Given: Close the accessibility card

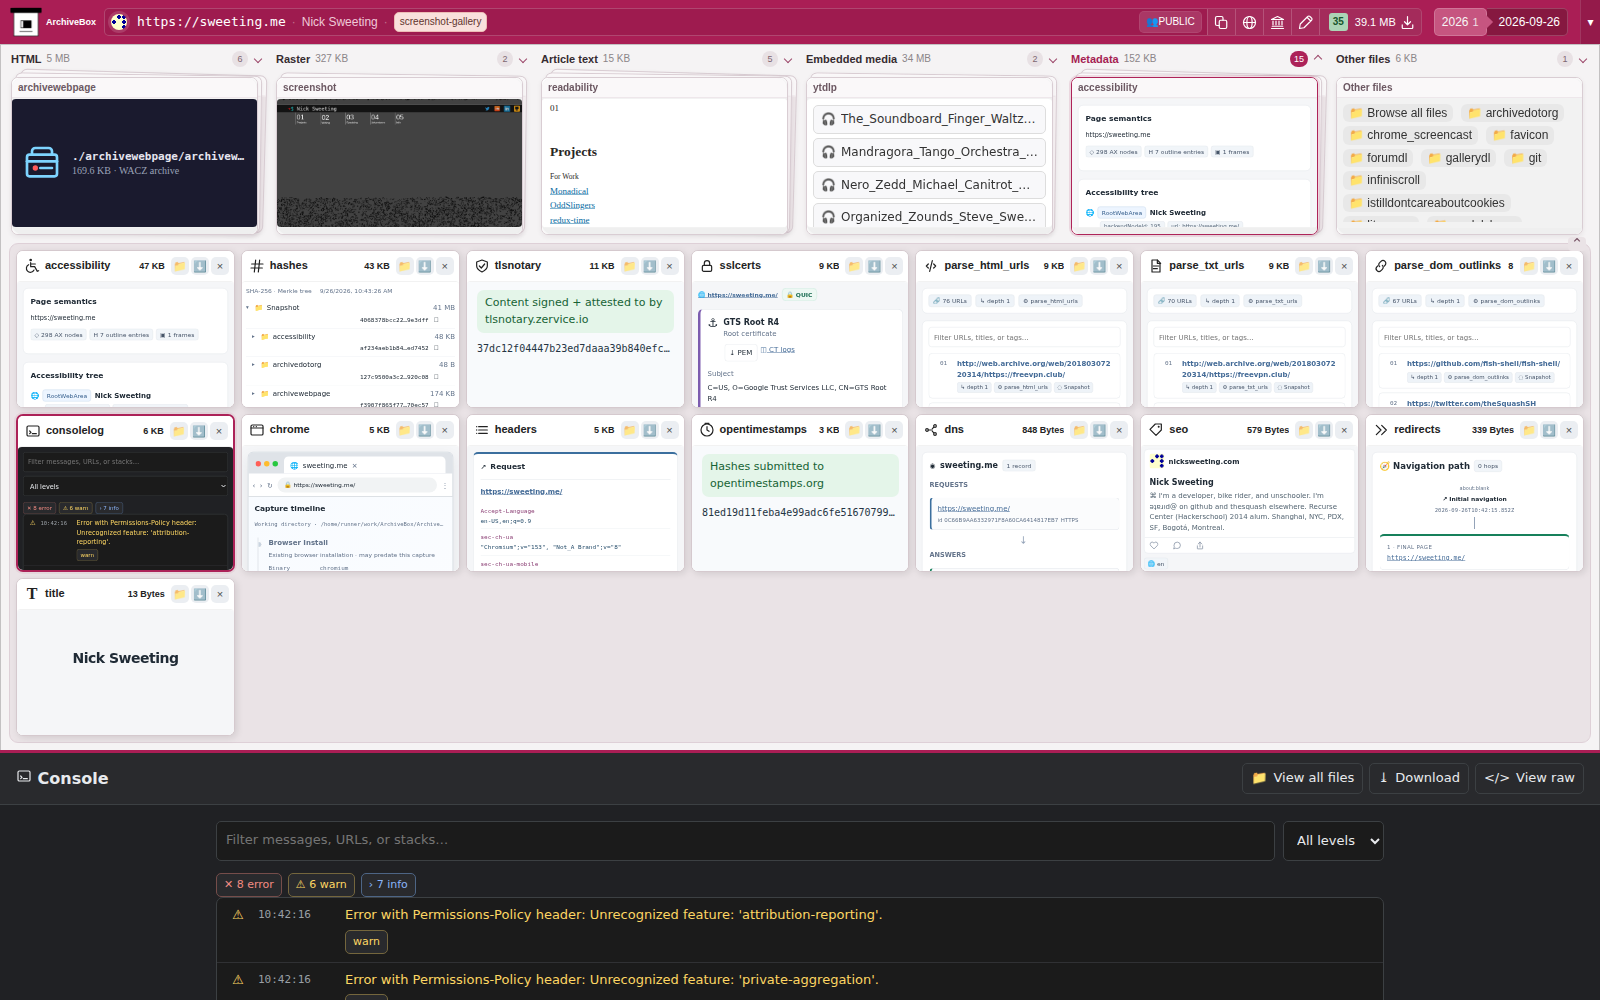Looking at the screenshot, I should pyautogui.click(x=220, y=266).
